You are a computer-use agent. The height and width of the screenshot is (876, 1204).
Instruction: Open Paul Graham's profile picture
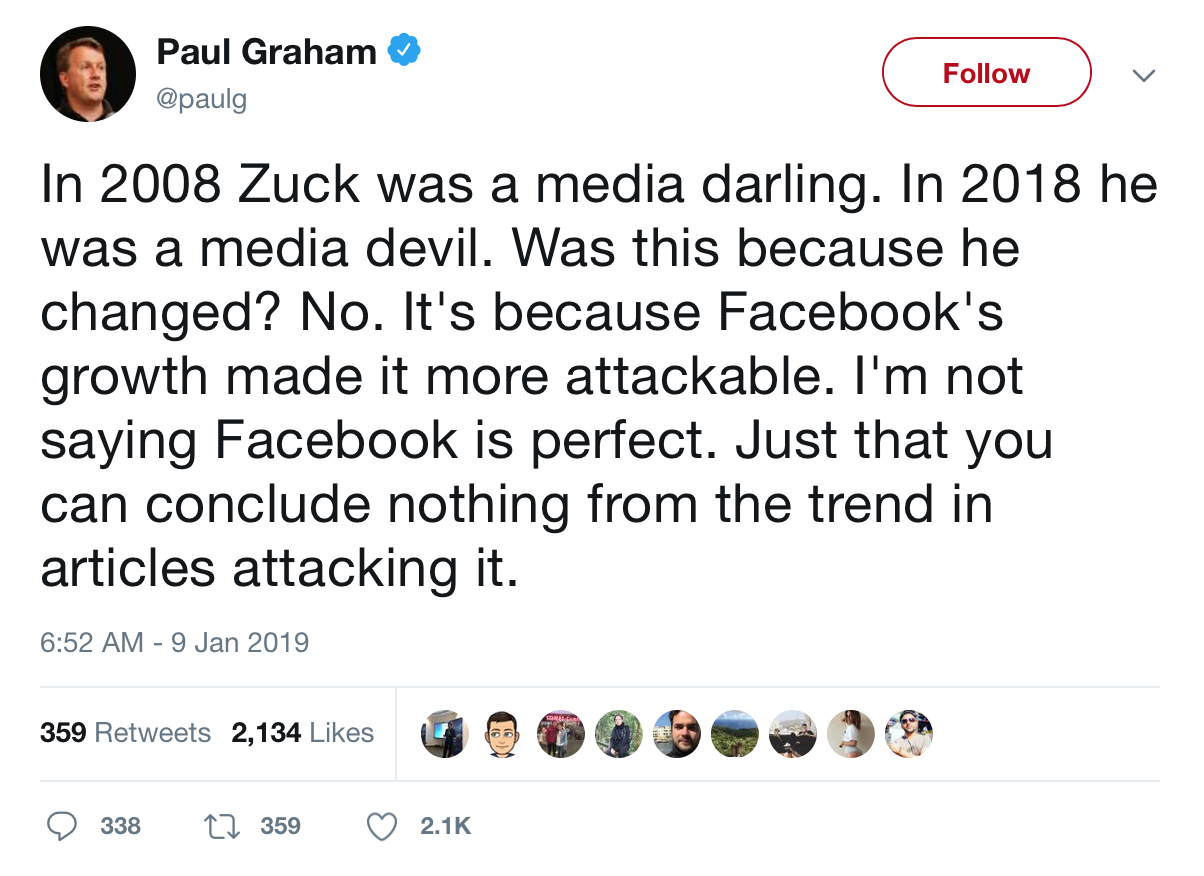(x=88, y=74)
